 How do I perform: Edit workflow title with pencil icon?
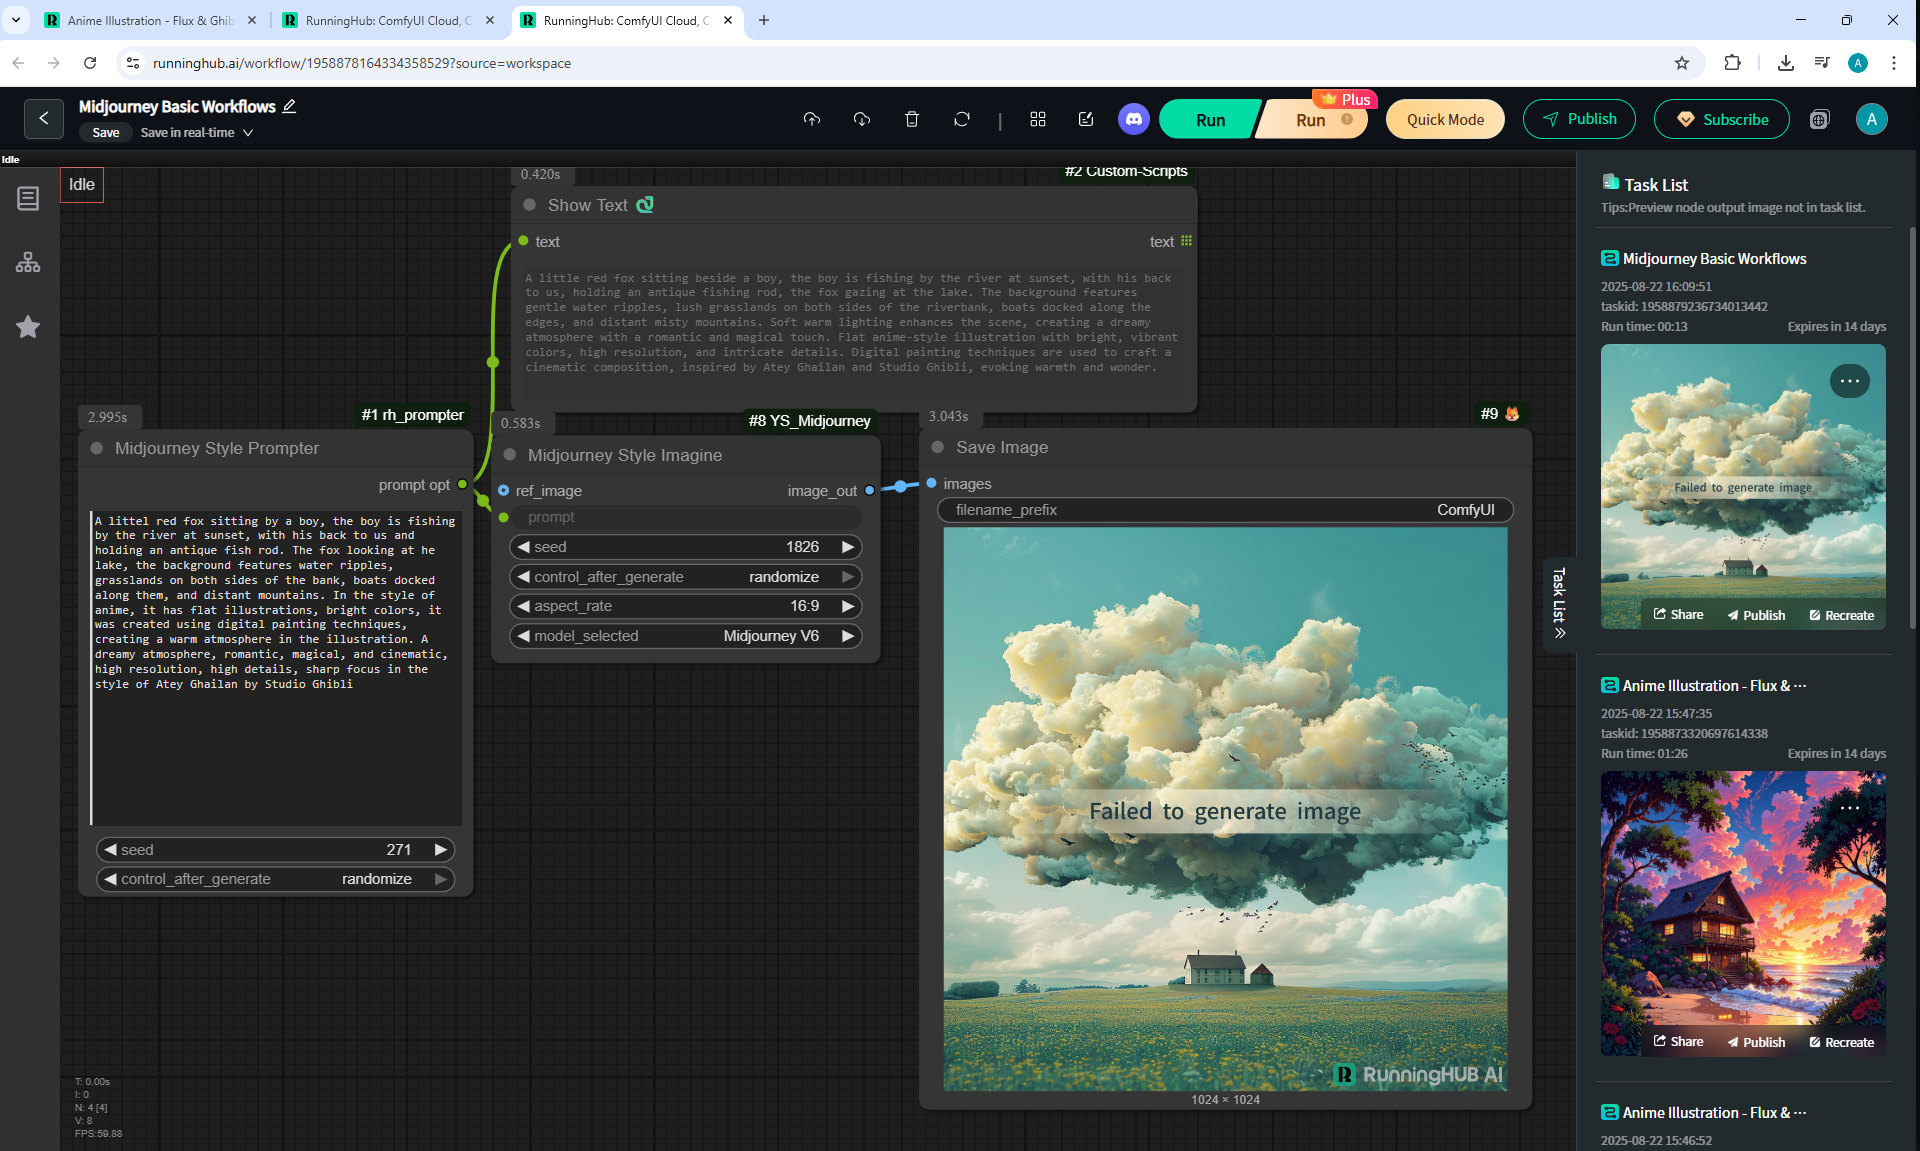click(x=289, y=106)
